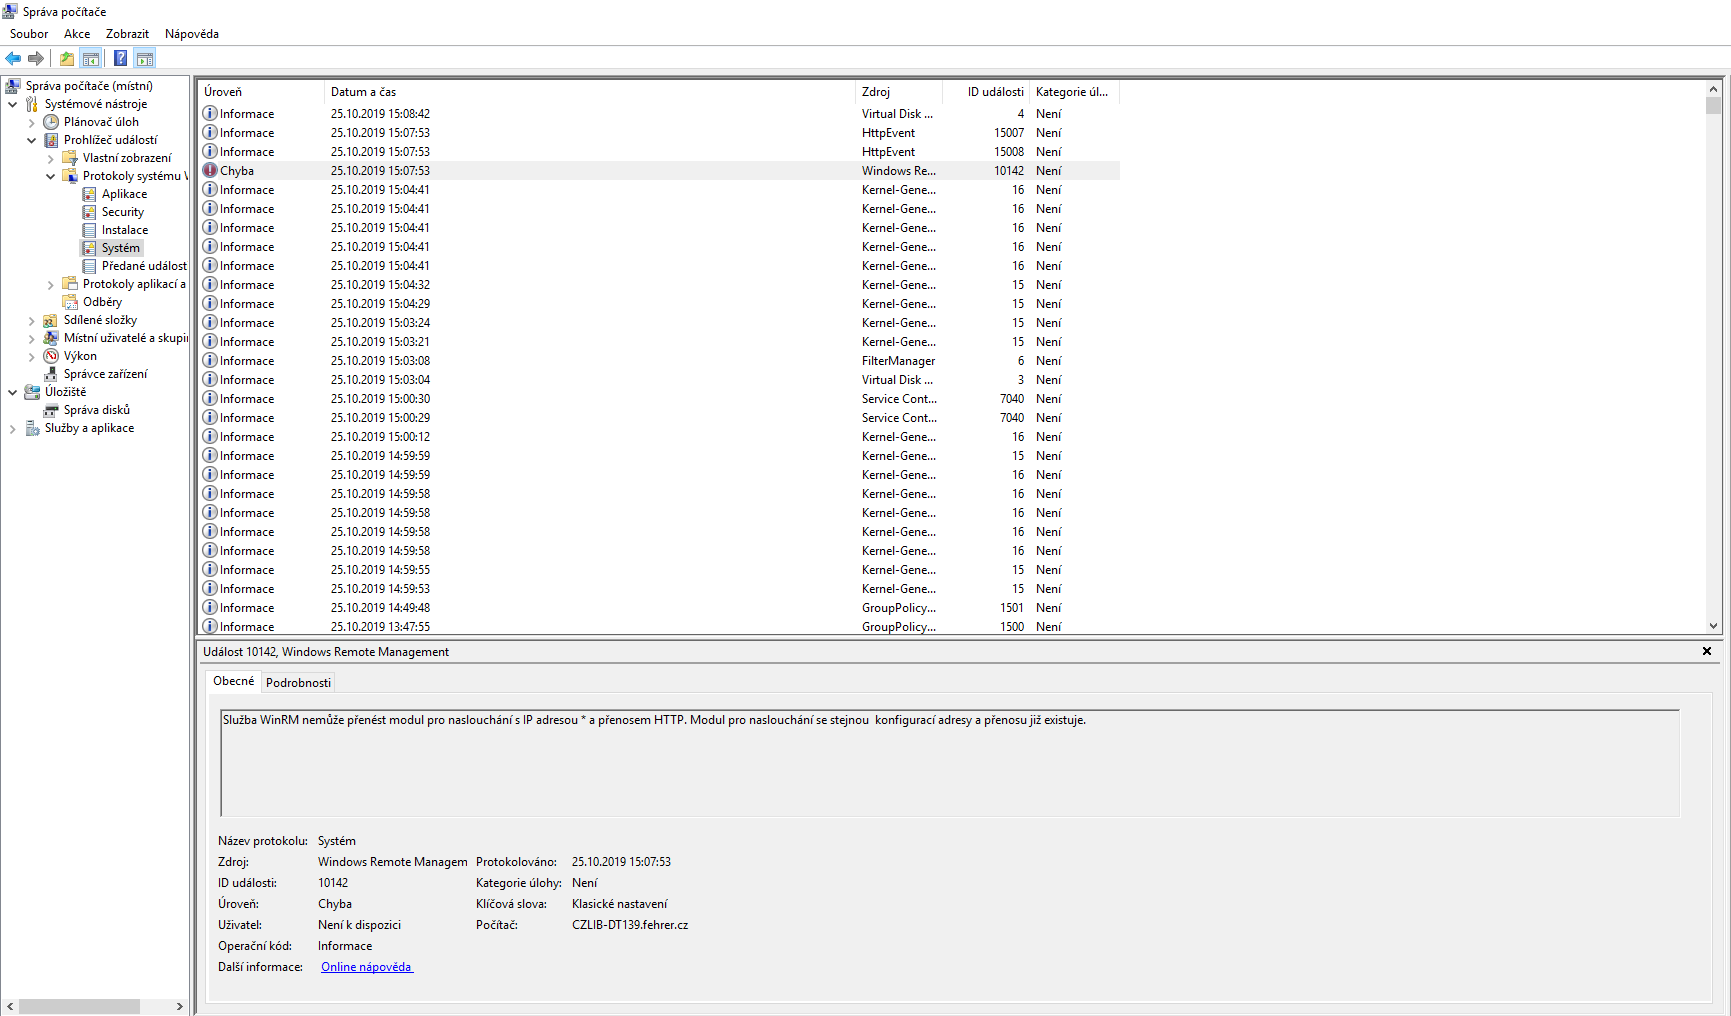Switch to the Podrobnosti tab
The height and width of the screenshot is (1016, 1731).
coord(298,683)
